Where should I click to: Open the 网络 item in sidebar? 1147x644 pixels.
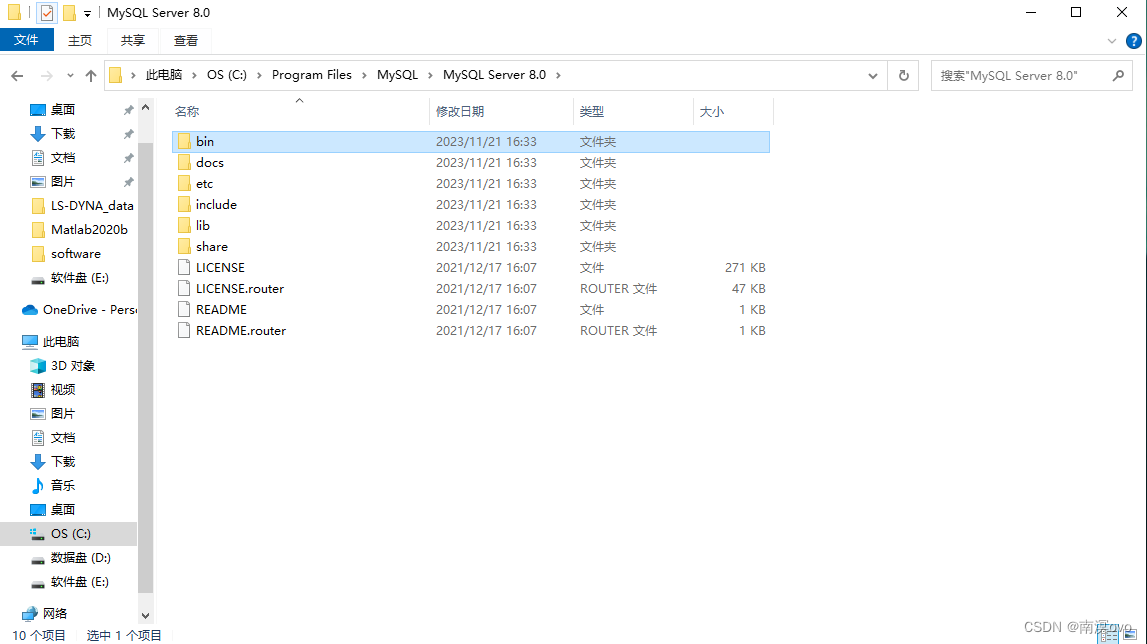tap(49, 613)
